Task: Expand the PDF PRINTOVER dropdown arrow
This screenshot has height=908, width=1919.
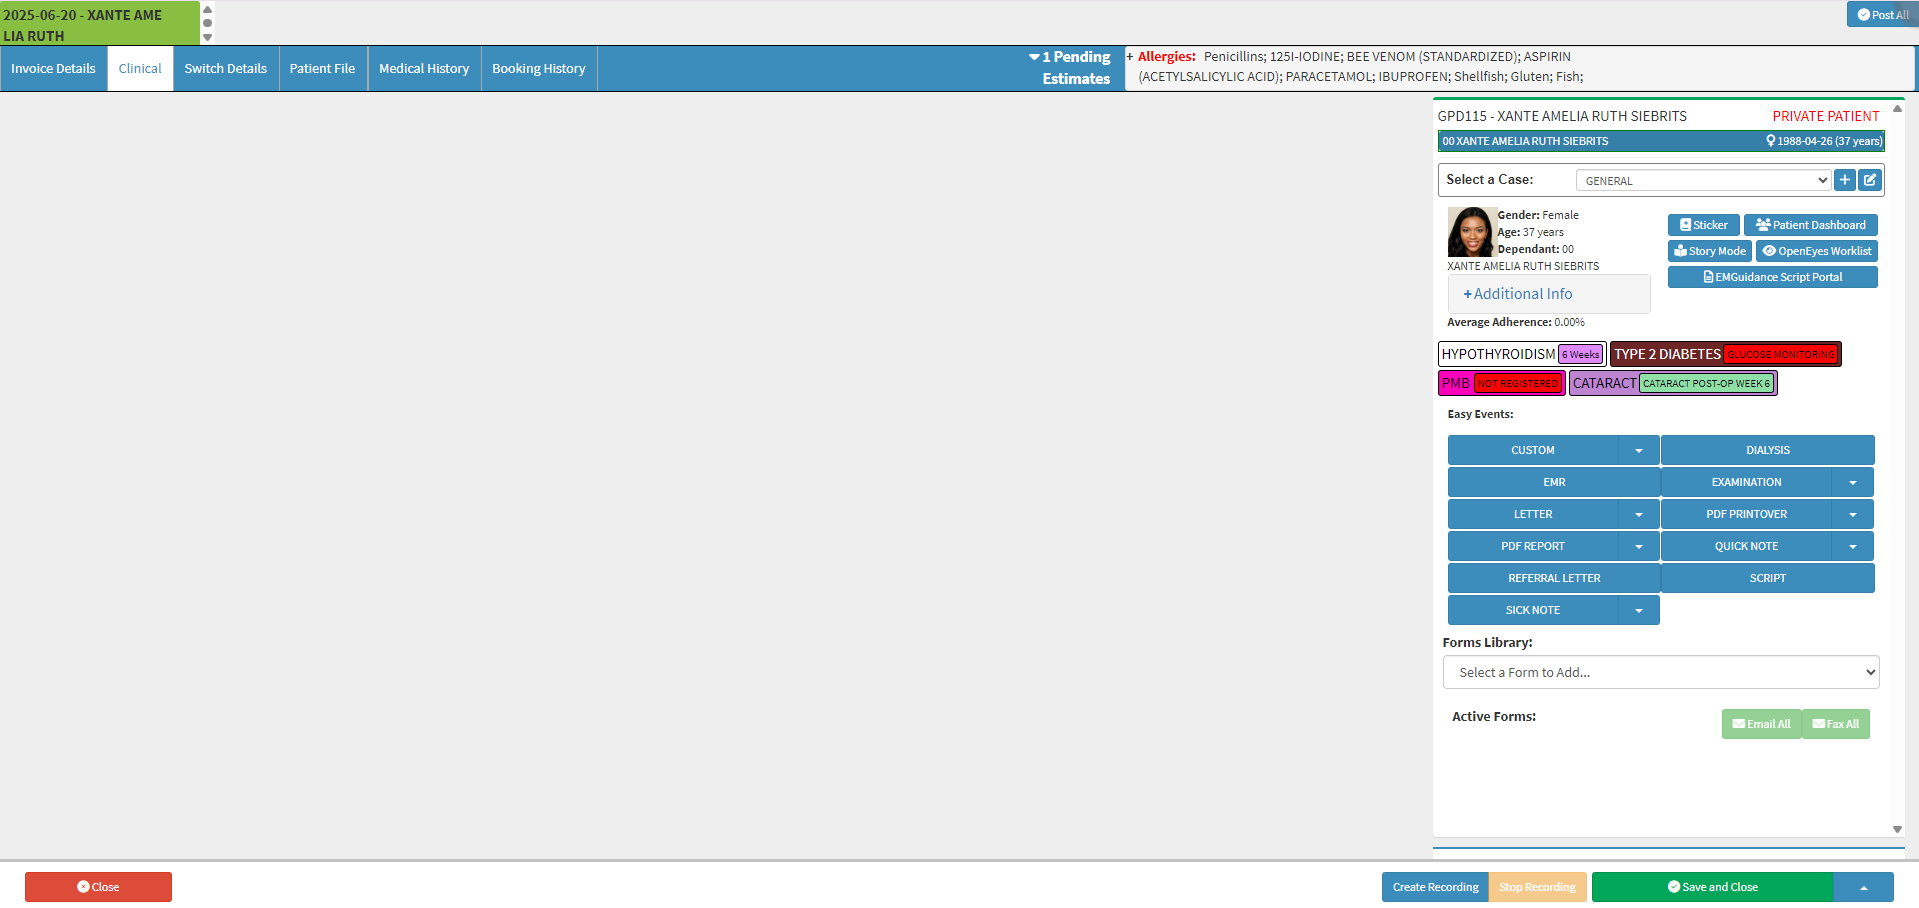Action: coord(1853,514)
